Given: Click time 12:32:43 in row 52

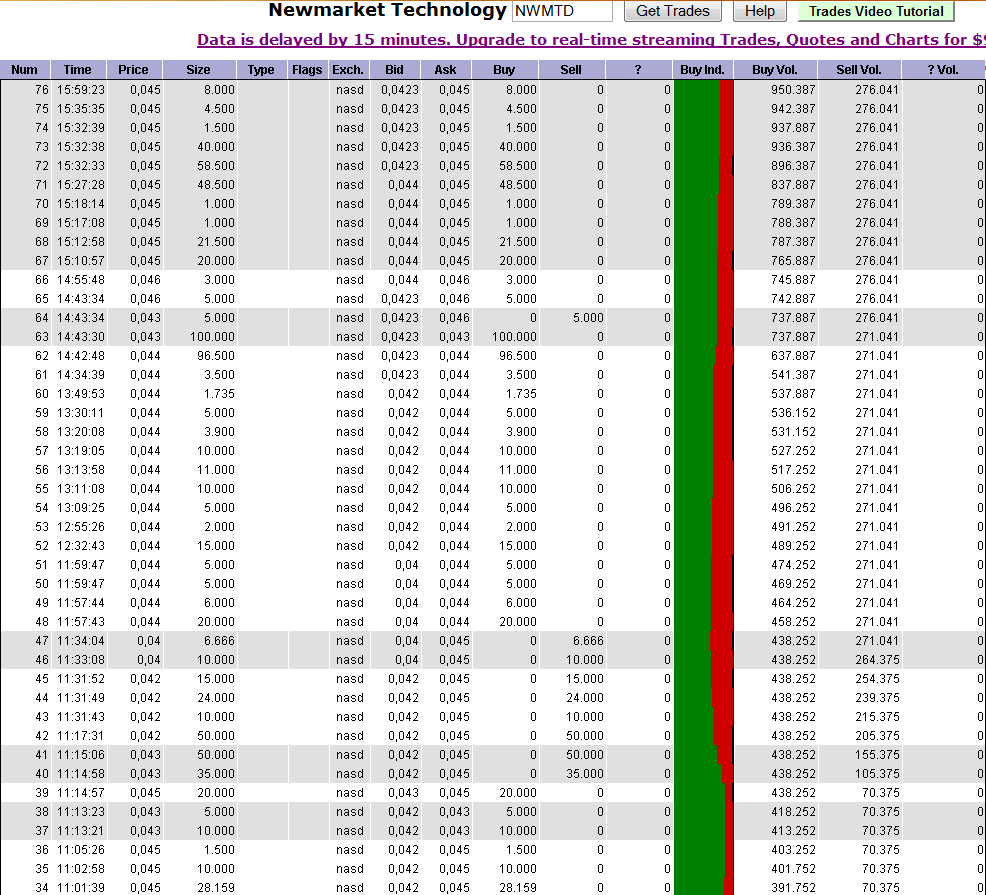Looking at the screenshot, I should [80, 546].
